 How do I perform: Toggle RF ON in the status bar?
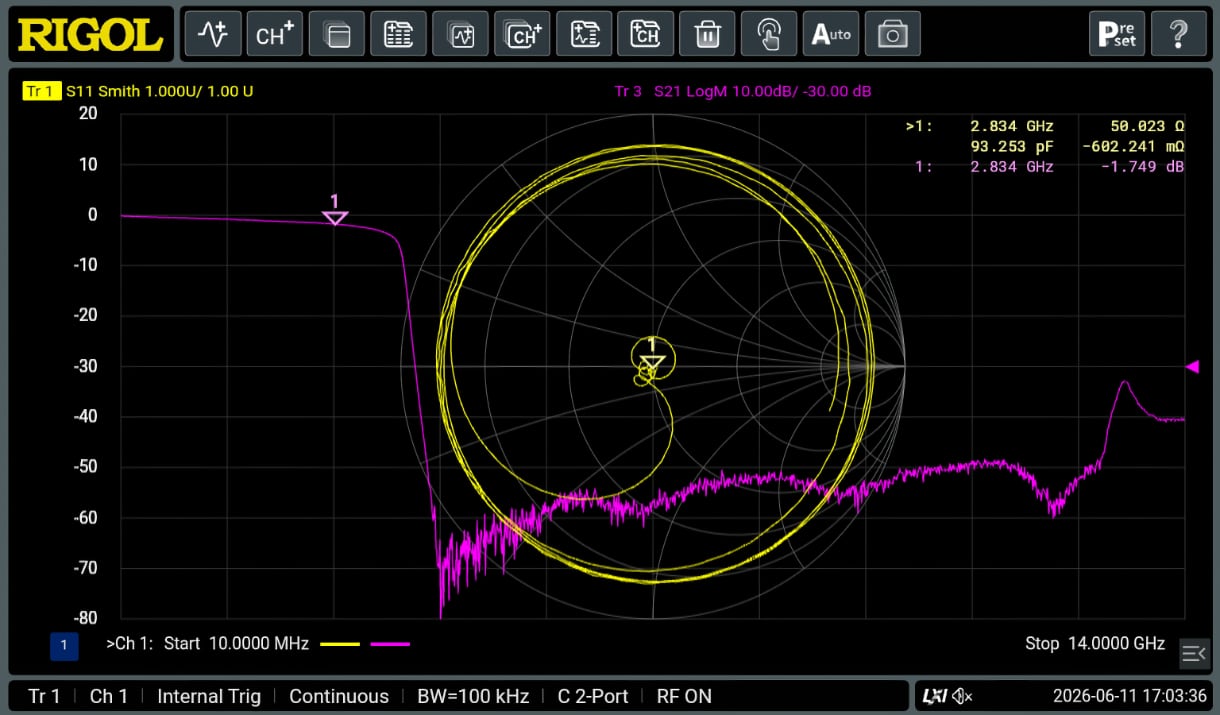coord(684,696)
